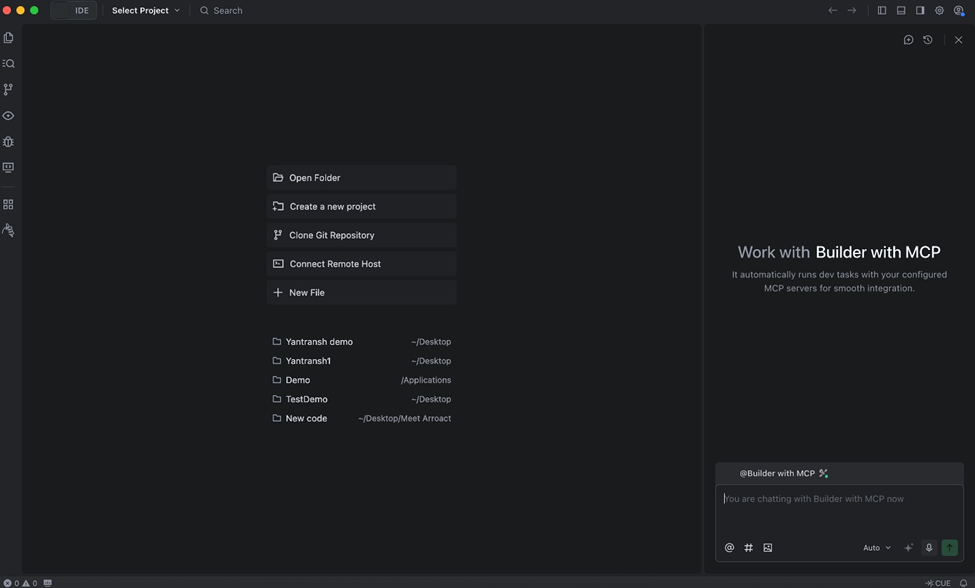Screen dimensions: 975x588
Task: Click the sparkle prompt-enhance icon
Action: click(x=908, y=548)
